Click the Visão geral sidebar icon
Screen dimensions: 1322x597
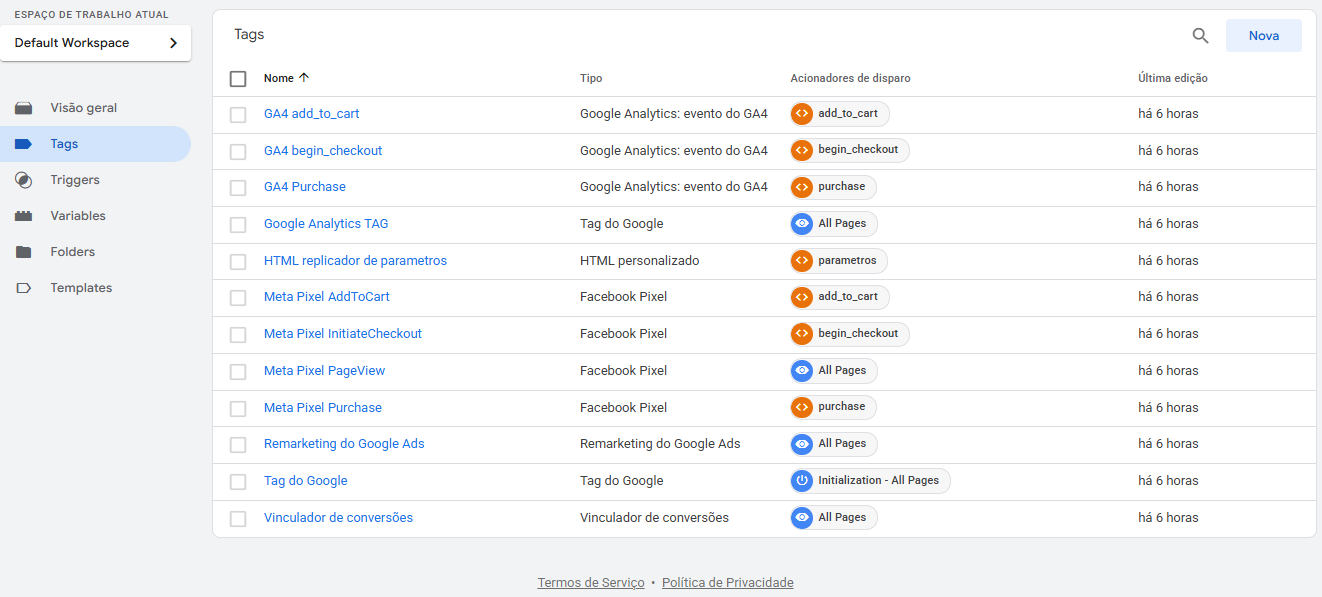(24, 108)
